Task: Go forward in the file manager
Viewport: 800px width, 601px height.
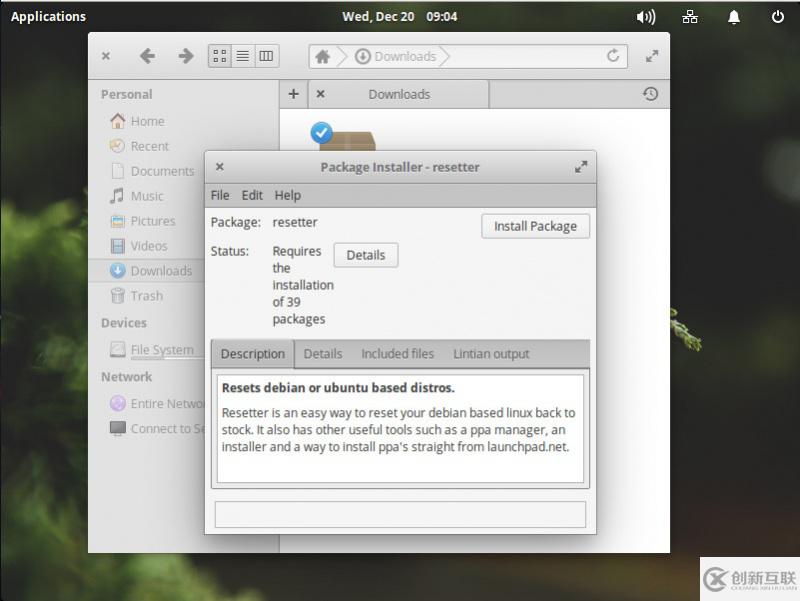Action: pos(186,56)
